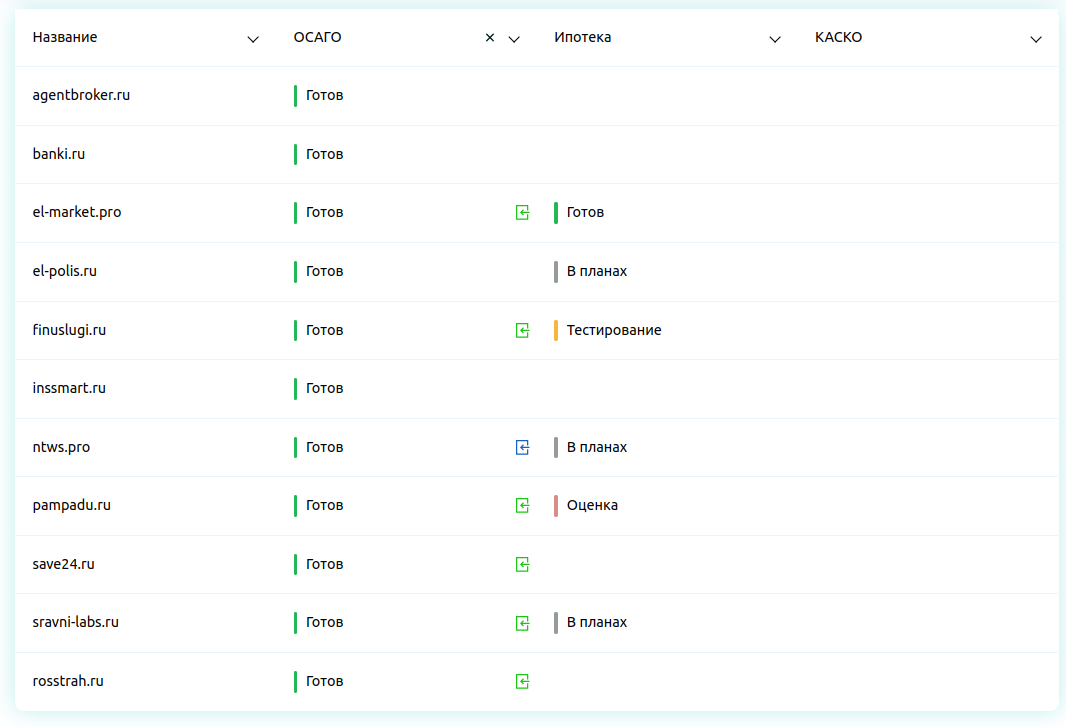The width and height of the screenshot is (1066, 727).
Task: Select the agentbroker.ru row name
Action: (x=81, y=95)
